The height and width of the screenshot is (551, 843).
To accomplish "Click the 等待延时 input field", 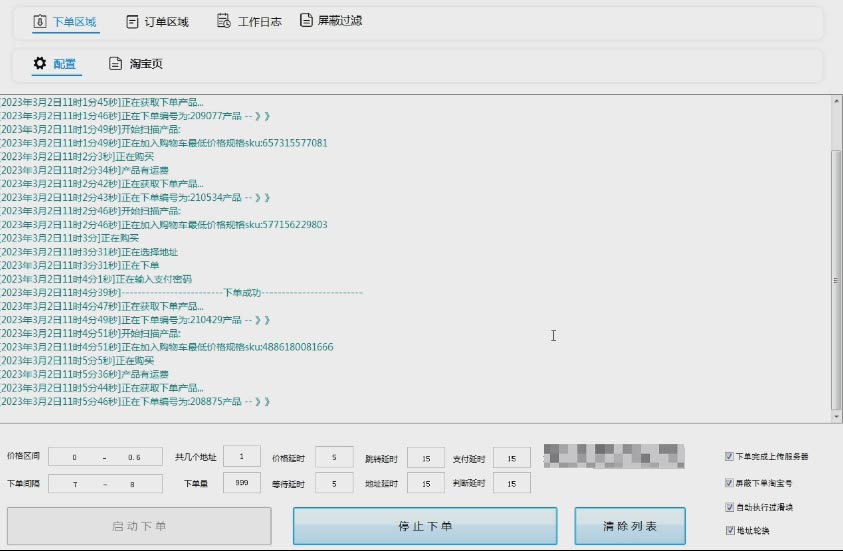I will [334, 484].
